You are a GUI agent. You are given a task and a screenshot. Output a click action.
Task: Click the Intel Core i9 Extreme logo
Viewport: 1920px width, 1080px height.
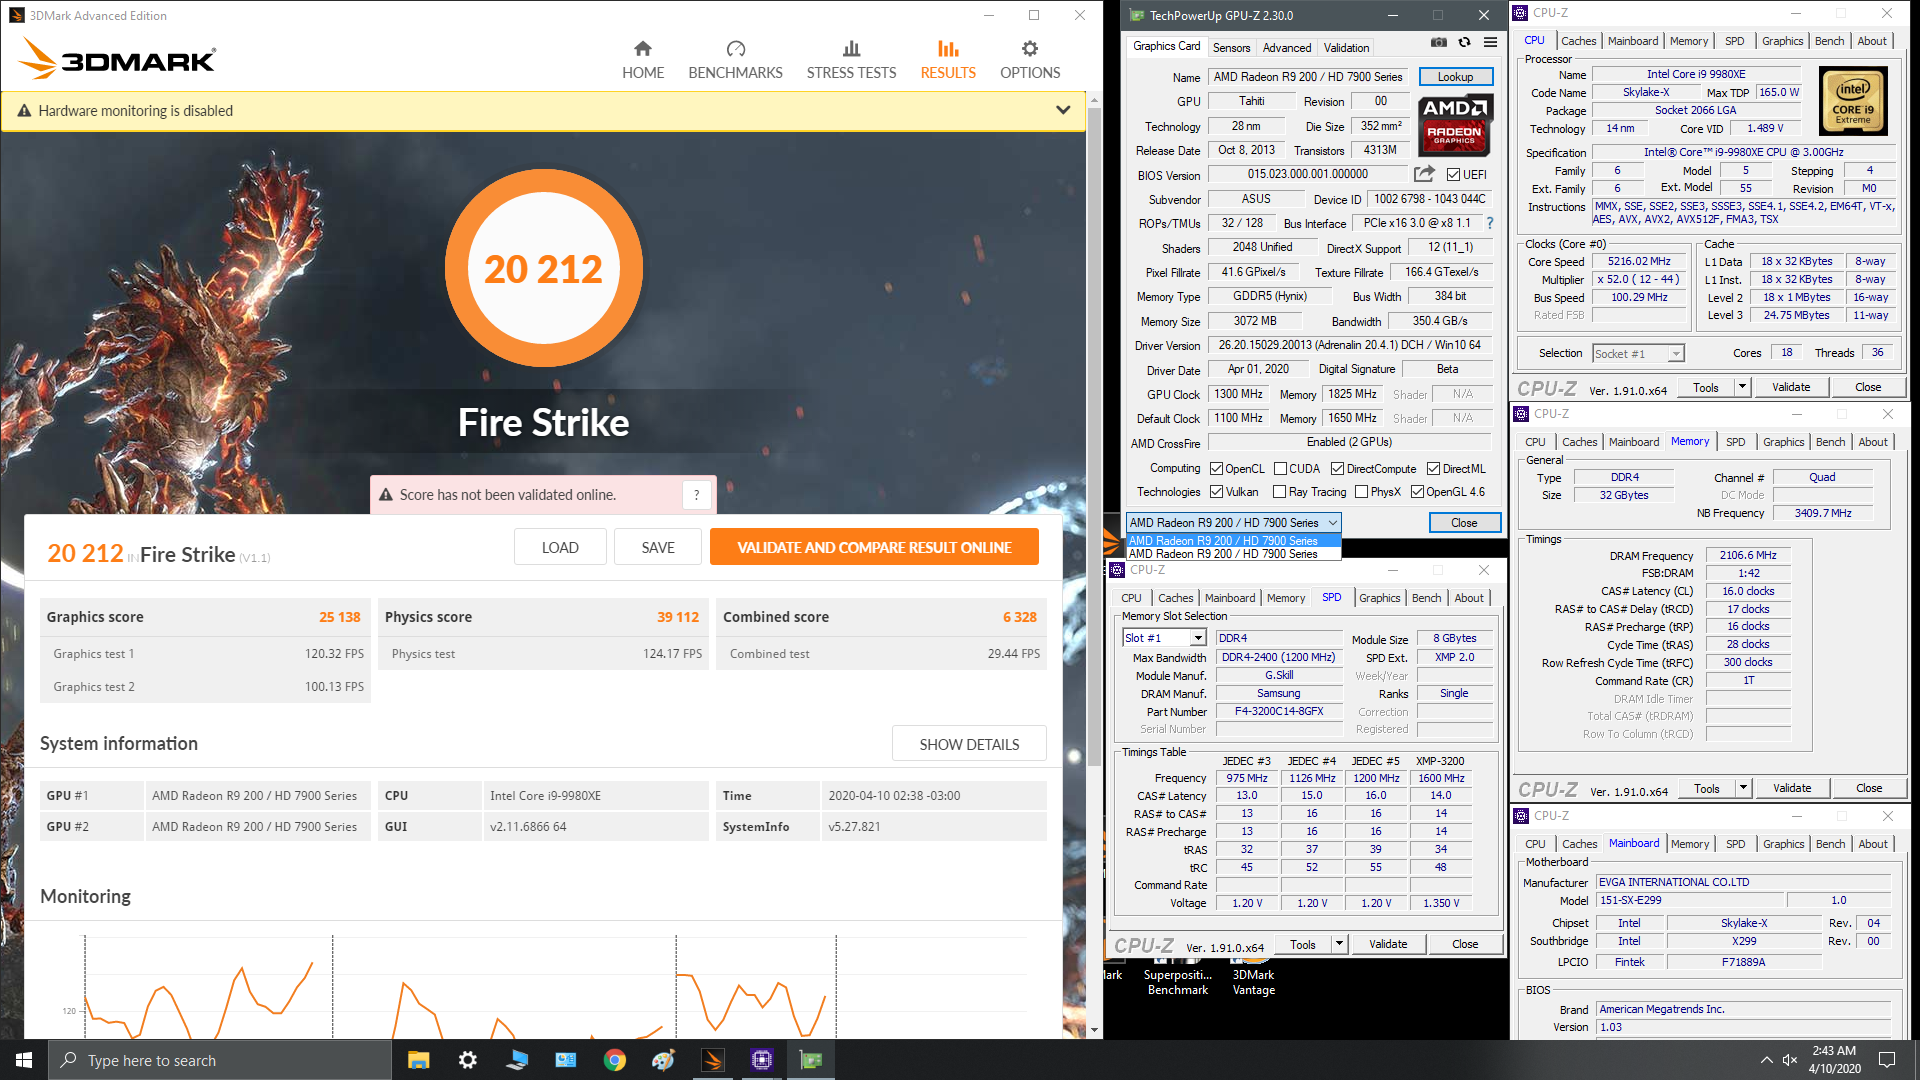point(1853,101)
